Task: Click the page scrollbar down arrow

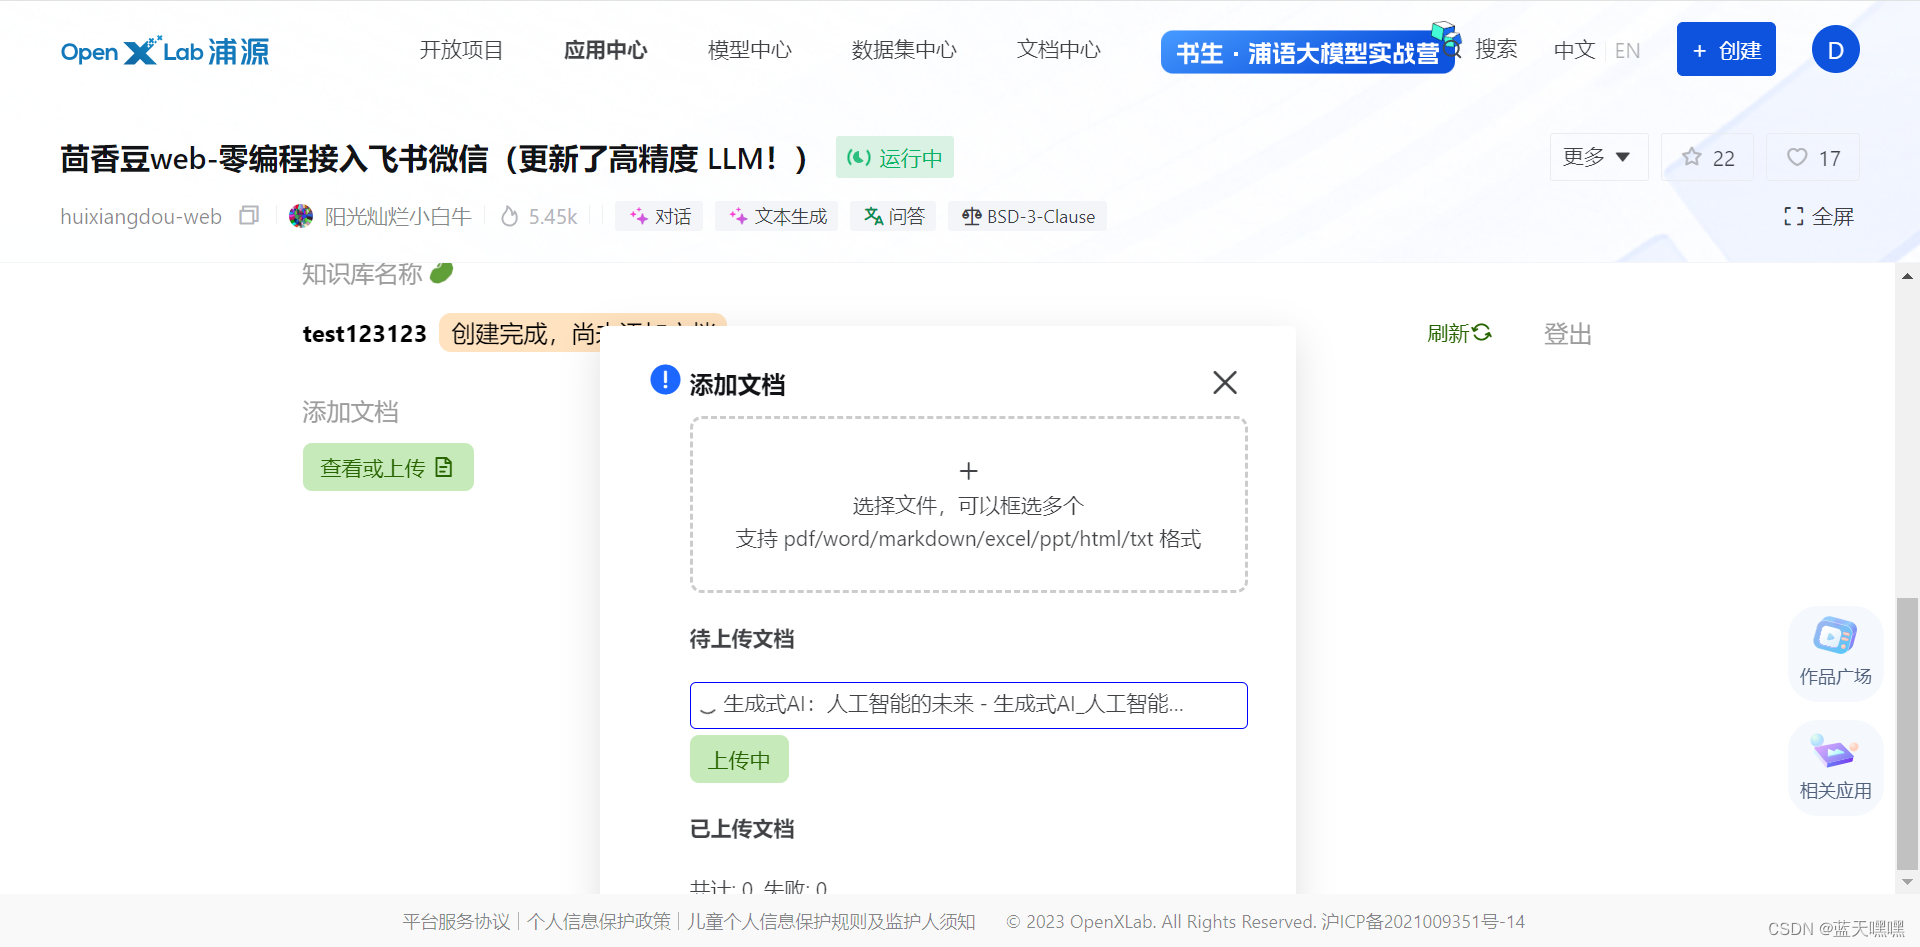Action: 1907,882
